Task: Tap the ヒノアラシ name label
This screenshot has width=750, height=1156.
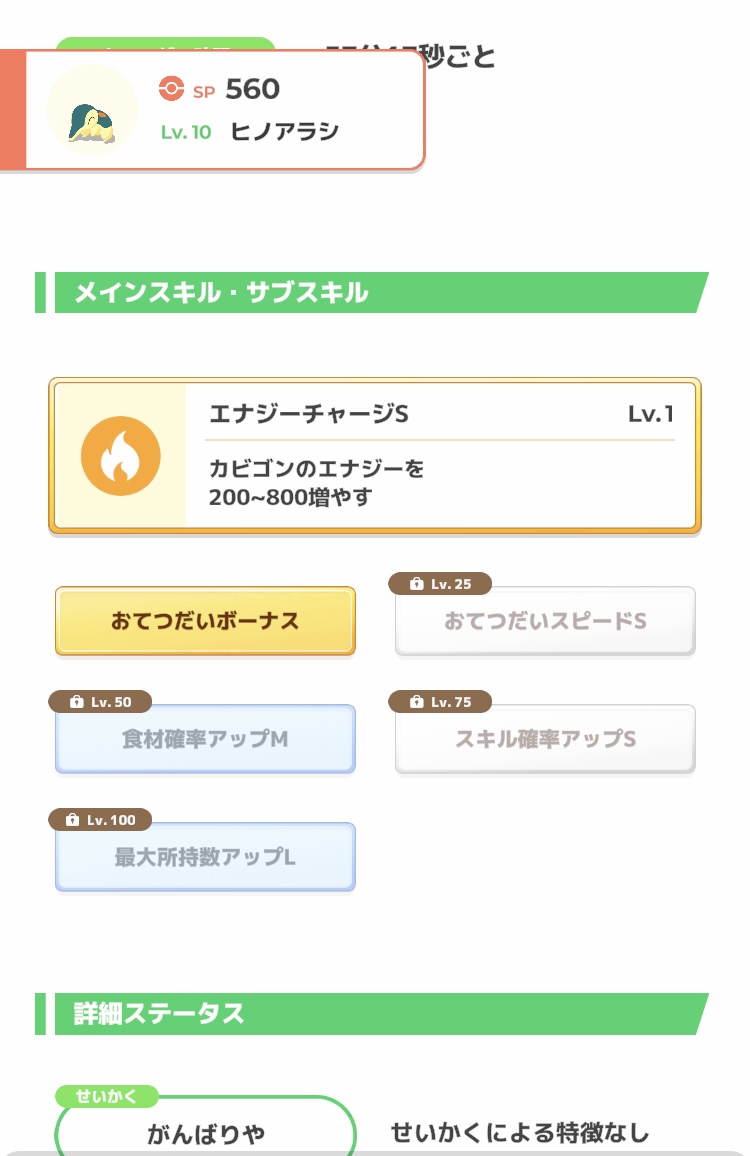Action: pos(285,132)
